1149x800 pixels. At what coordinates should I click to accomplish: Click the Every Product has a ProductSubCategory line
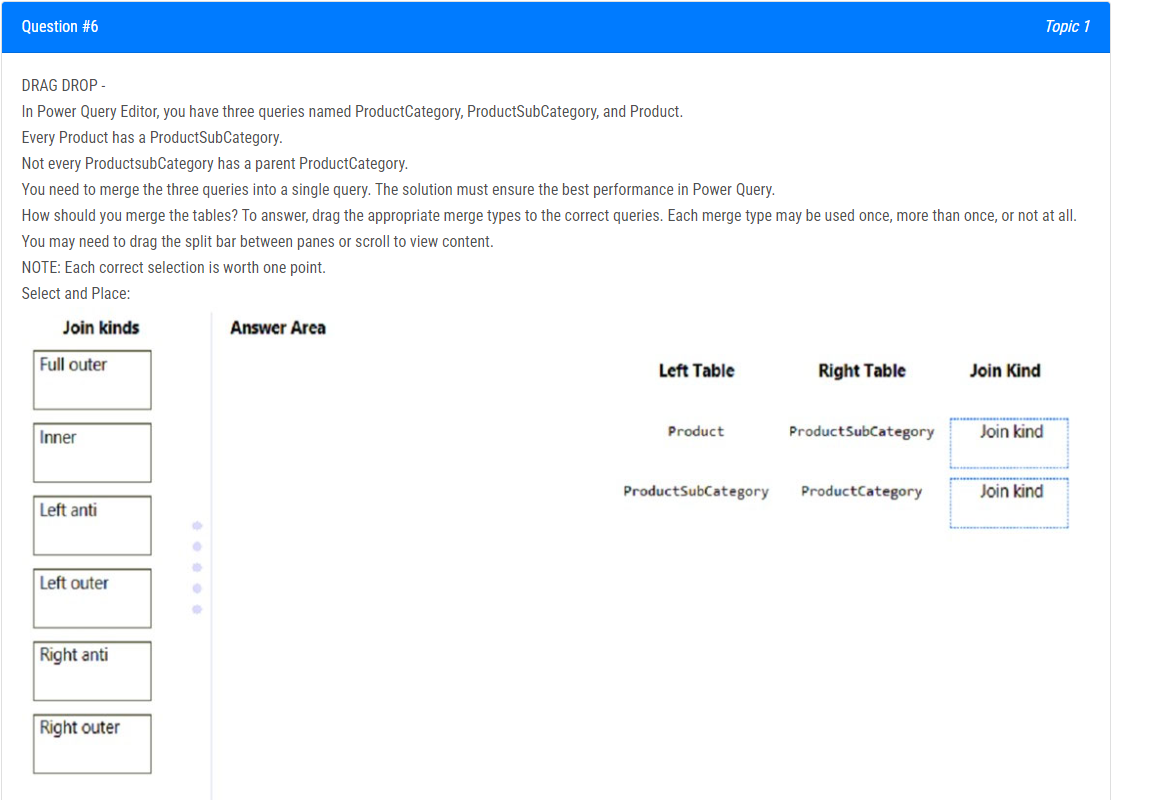[152, 138]
